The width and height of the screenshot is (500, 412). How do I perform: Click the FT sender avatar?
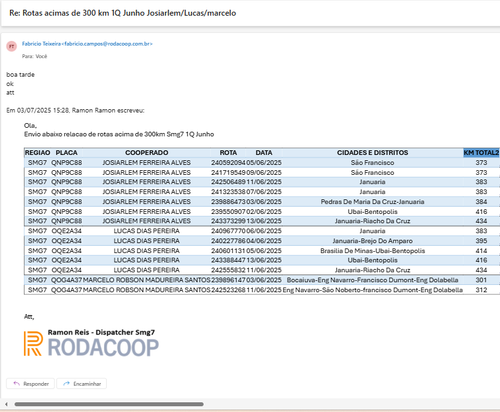12,46
